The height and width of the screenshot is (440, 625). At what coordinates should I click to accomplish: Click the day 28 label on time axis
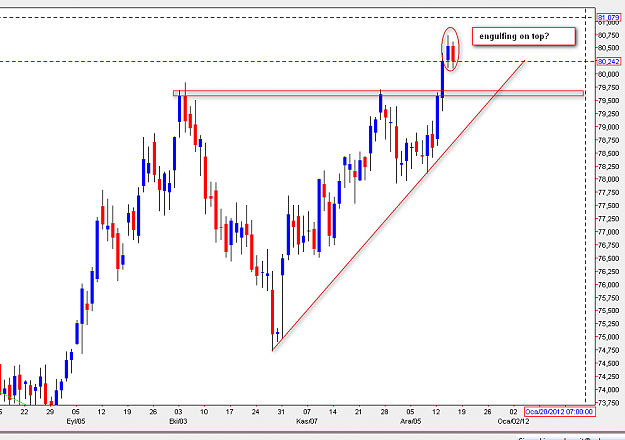tap(384, 412)
